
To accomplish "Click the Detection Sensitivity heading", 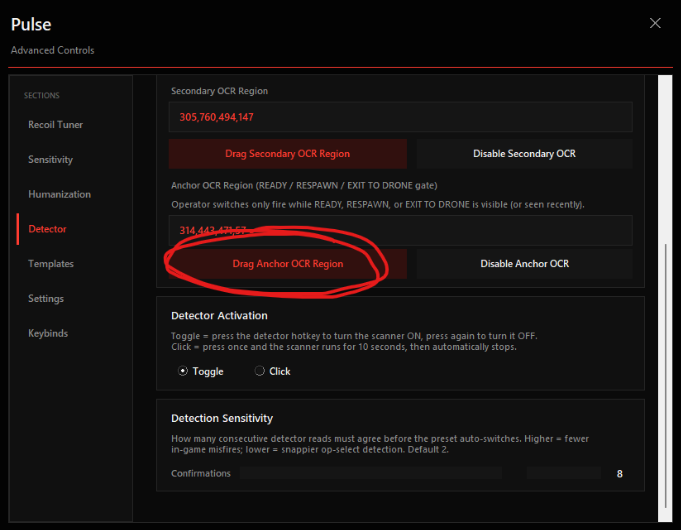I will (x=222, y=418).
